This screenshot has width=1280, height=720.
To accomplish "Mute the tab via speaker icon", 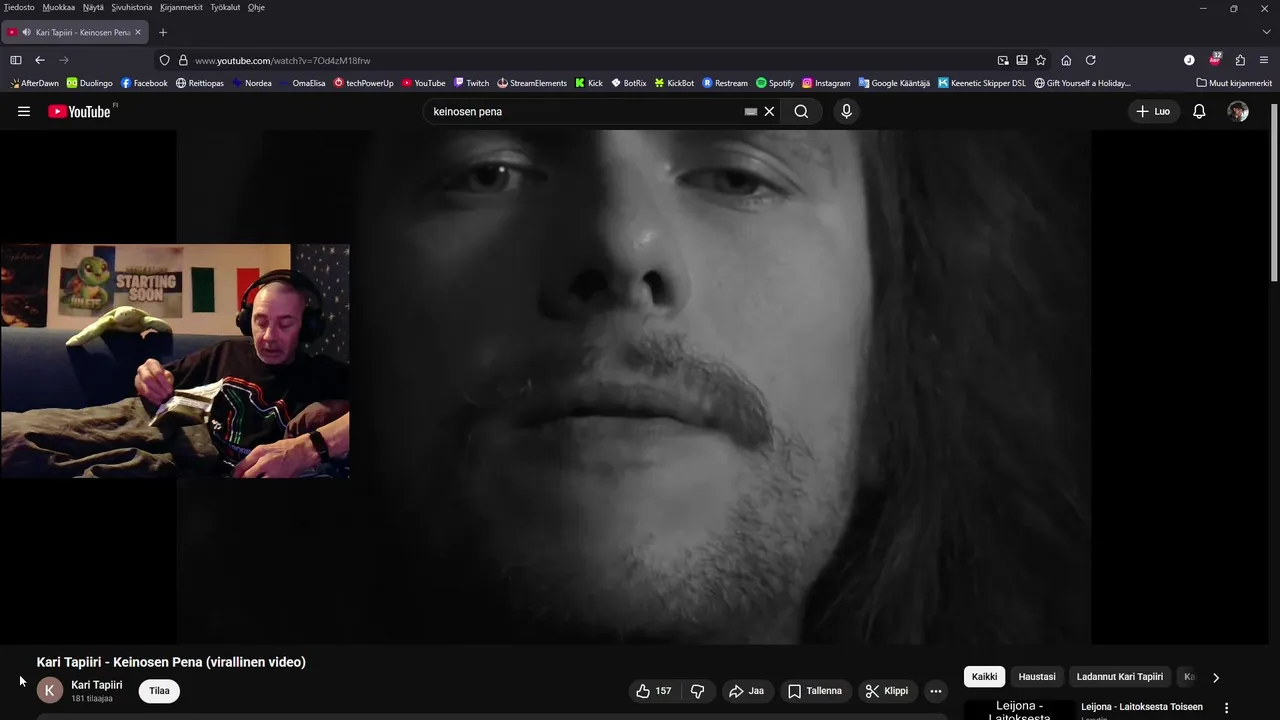I will (x=26, y=32).
